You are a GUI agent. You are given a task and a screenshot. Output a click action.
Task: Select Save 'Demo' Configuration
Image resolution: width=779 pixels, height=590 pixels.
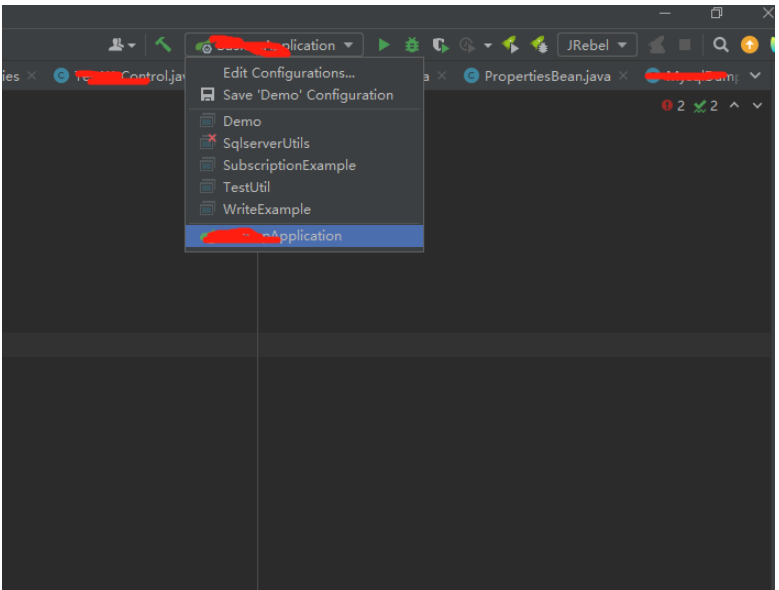(304, 95)
